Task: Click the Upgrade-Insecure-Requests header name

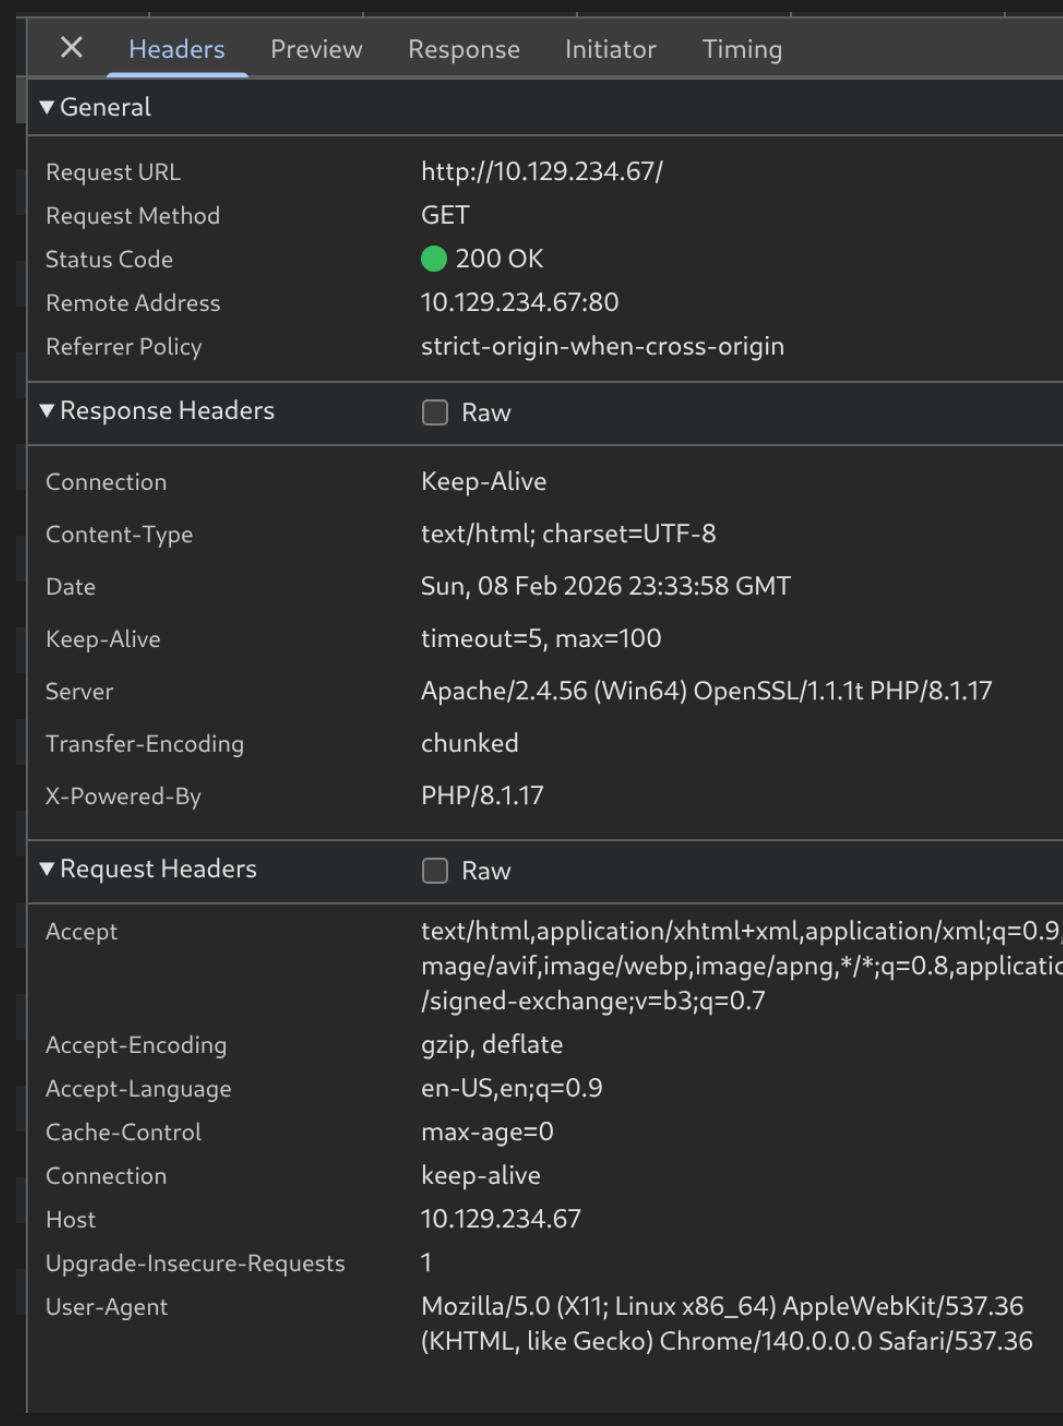Action: point(195,1264)
